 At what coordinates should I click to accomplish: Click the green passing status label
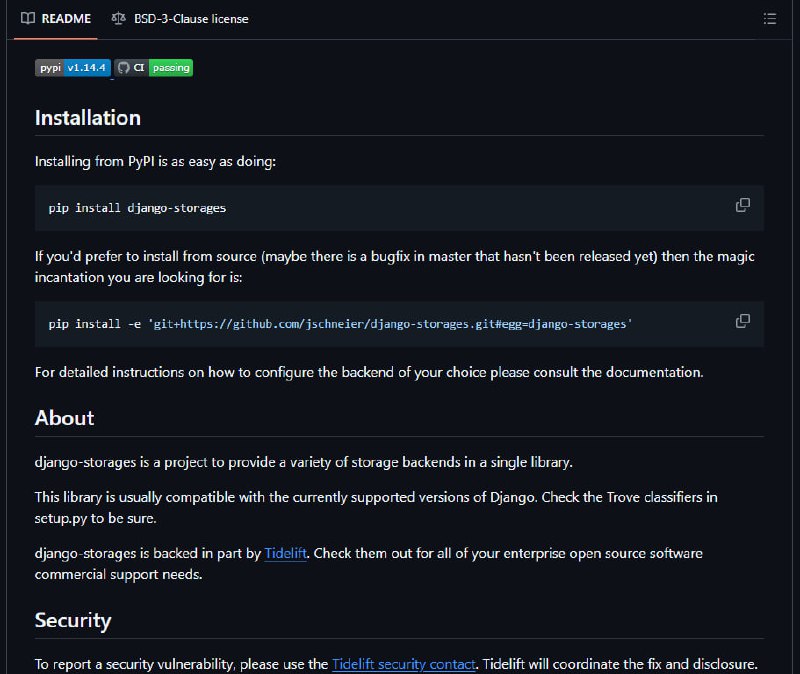coord(171,67)
